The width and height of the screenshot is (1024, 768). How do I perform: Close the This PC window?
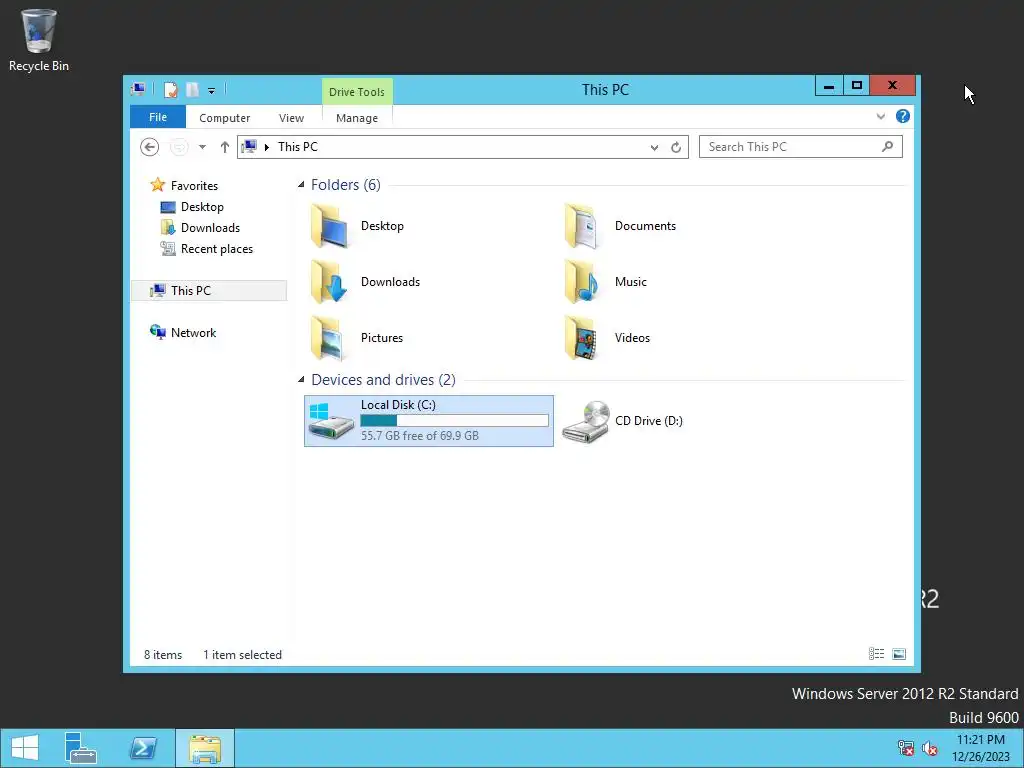click(x=893, y=86)
